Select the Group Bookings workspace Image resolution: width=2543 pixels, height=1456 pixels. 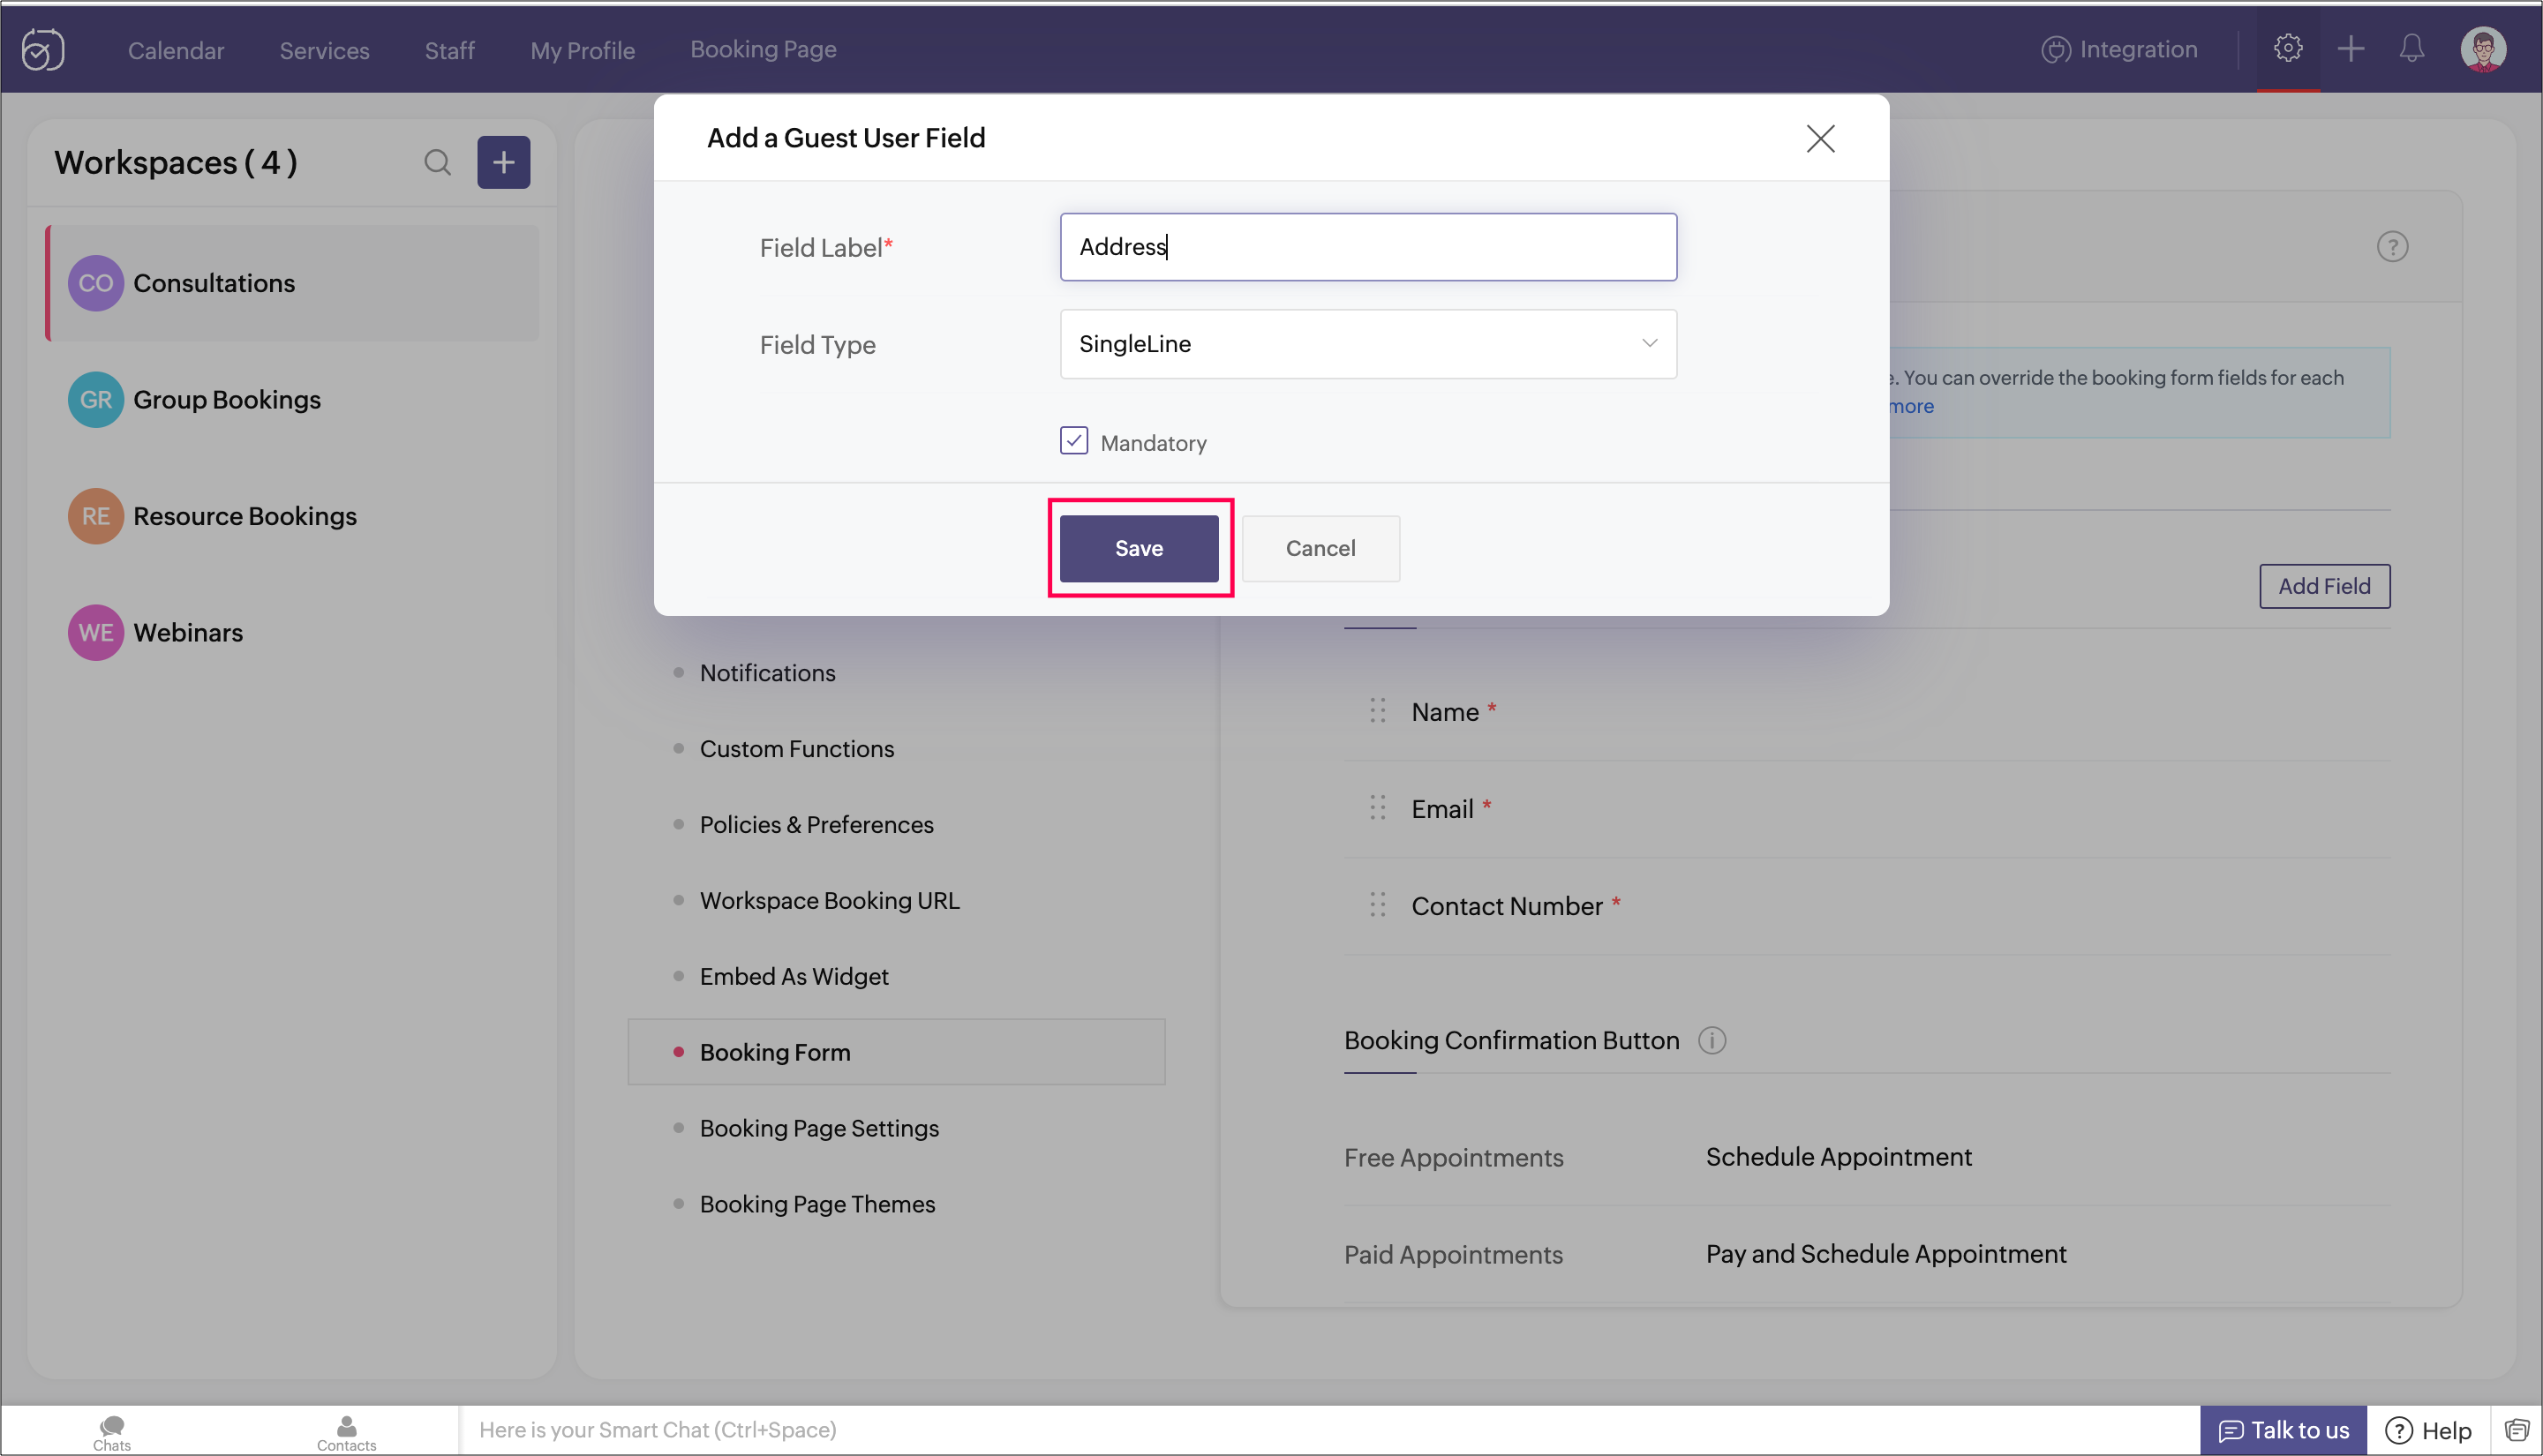coord(227,400)
